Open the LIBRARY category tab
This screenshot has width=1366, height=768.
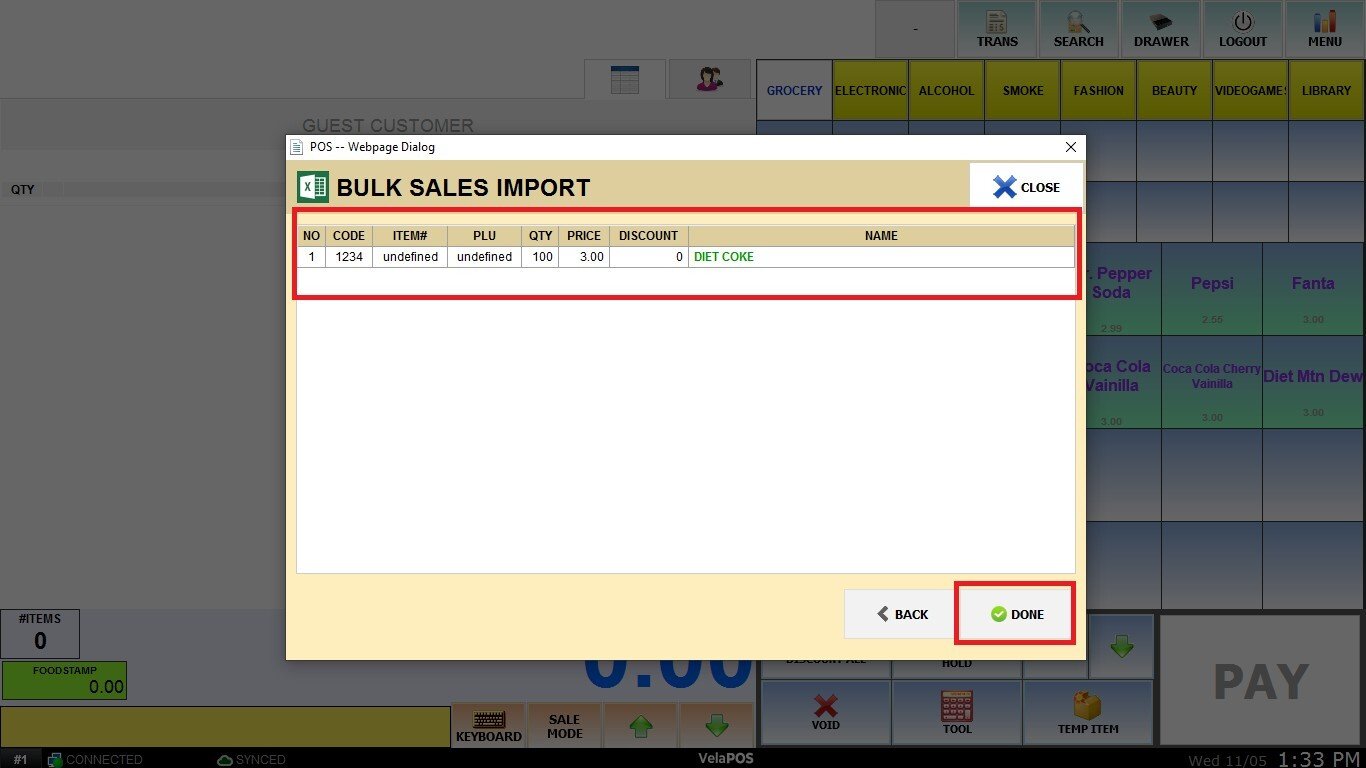point(1326,90)
